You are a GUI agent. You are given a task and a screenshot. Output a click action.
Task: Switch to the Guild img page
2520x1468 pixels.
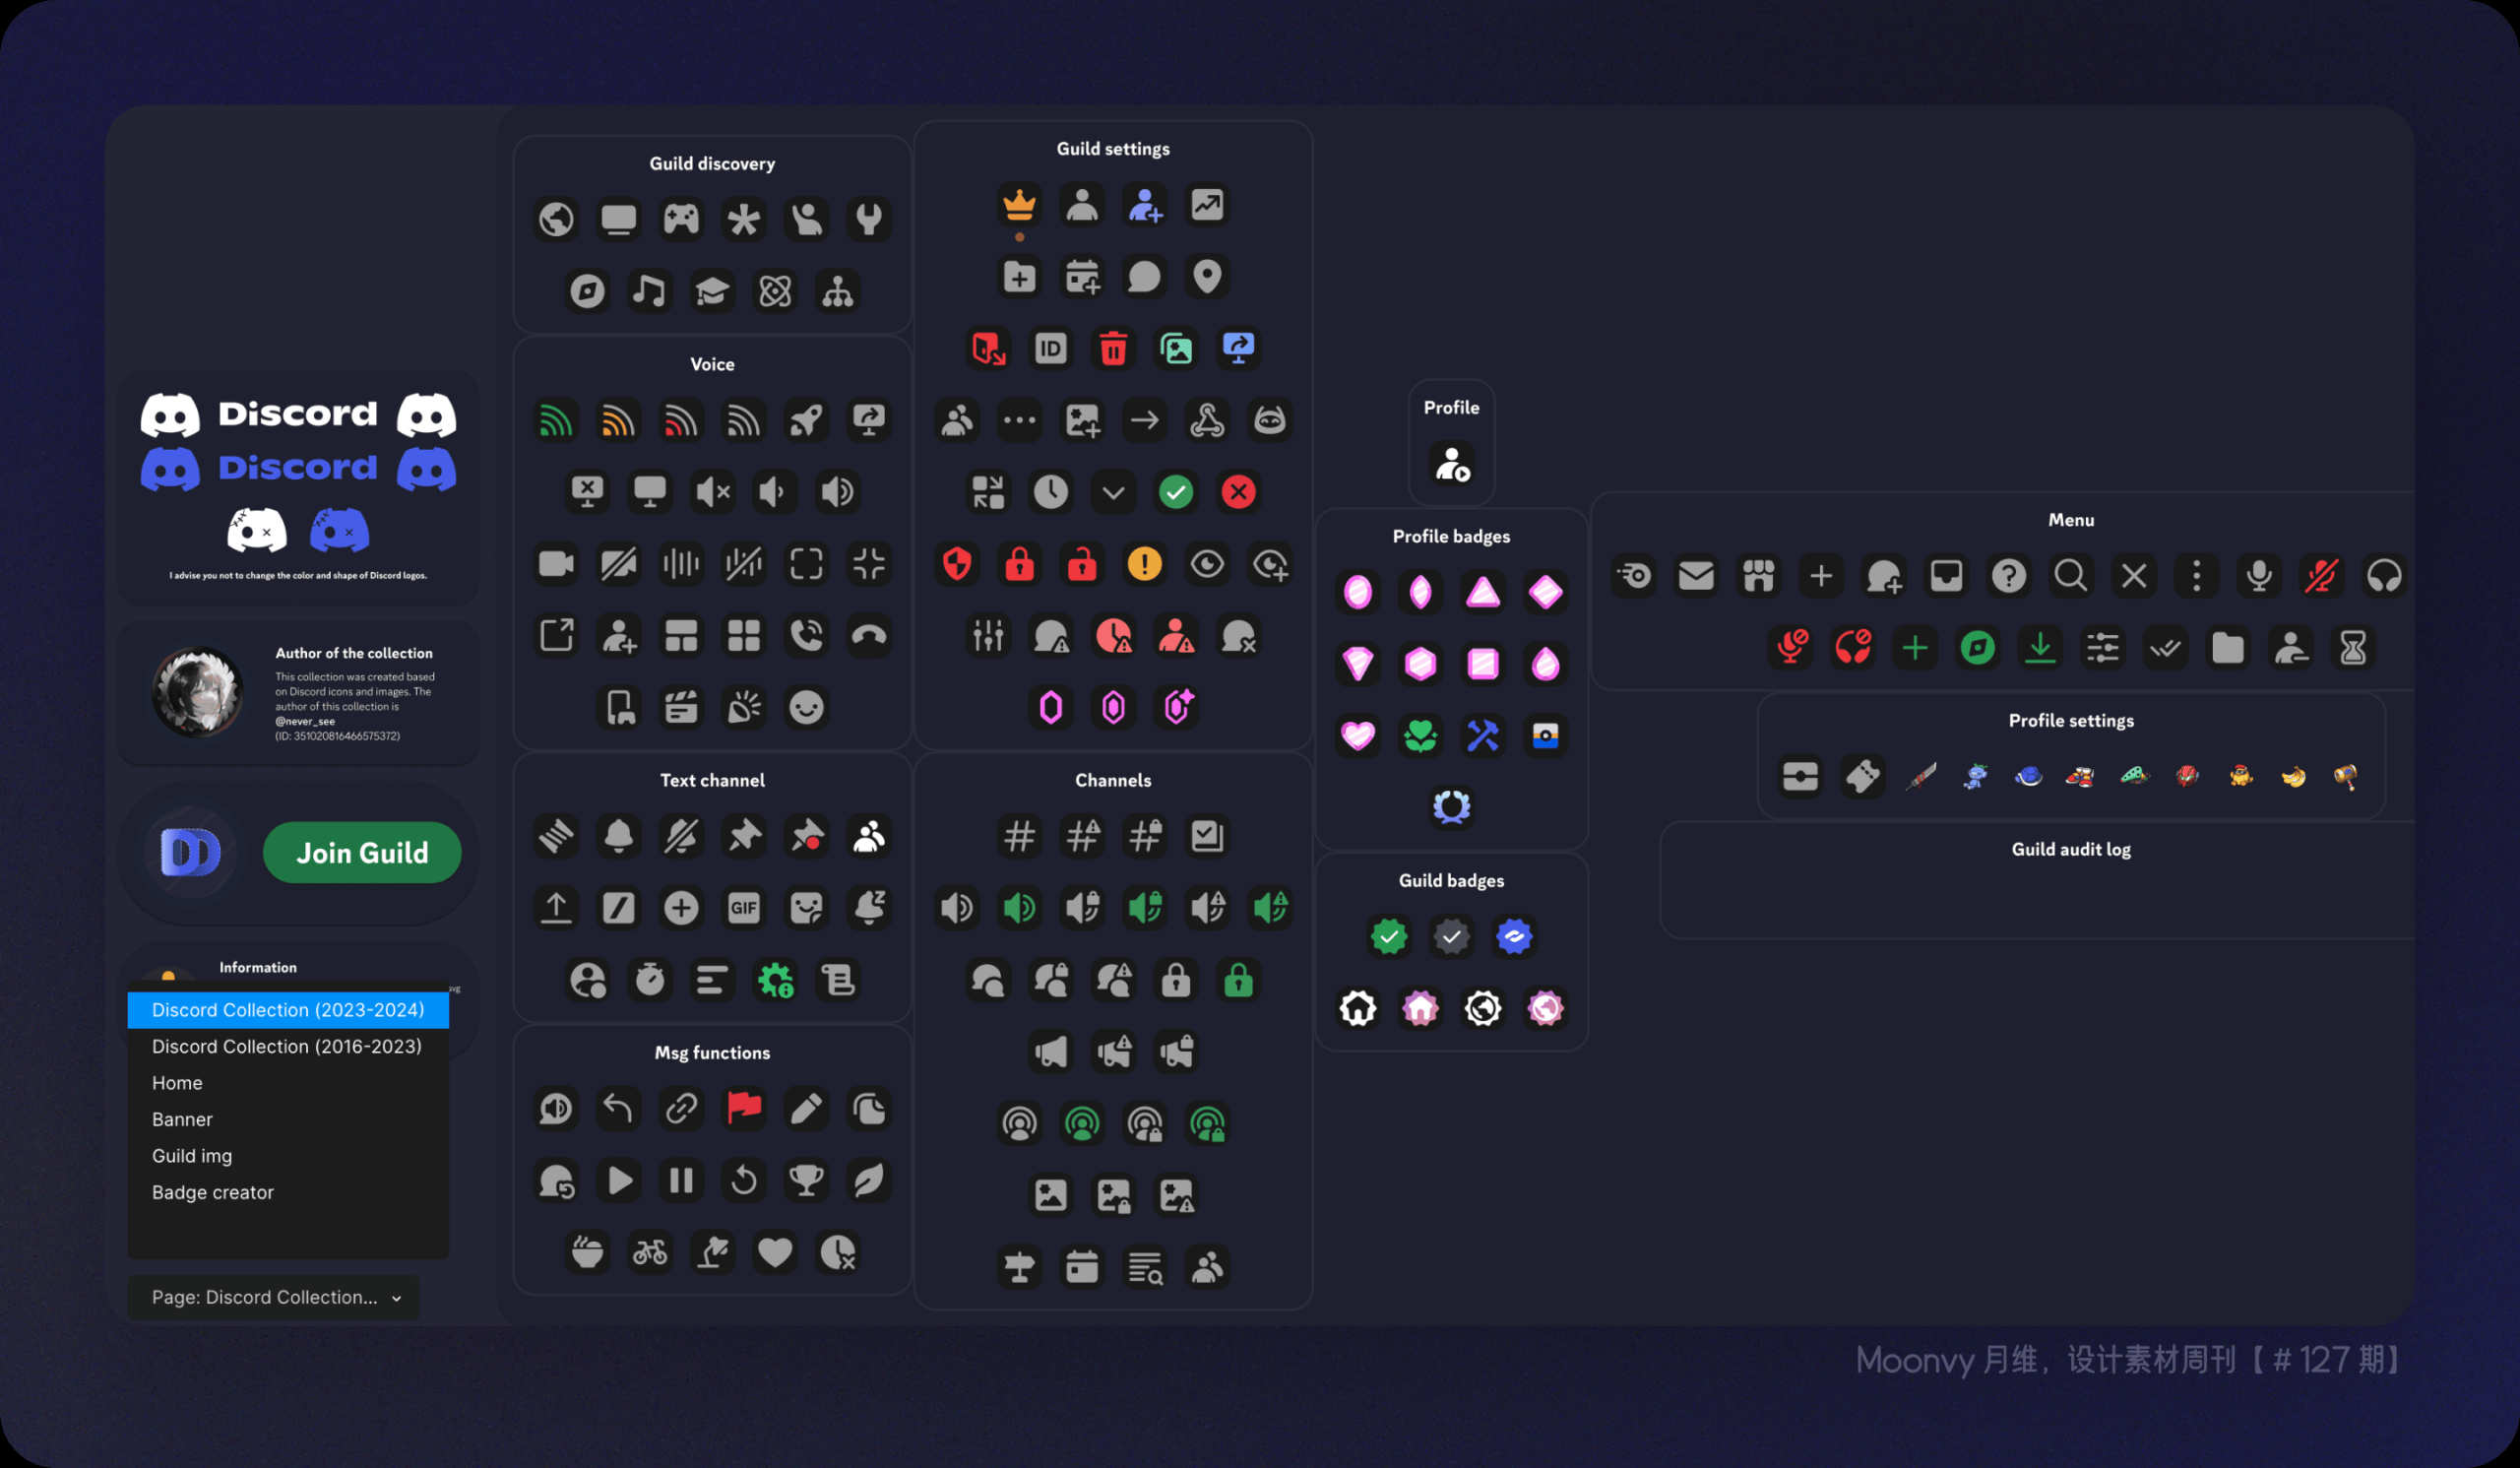[288, 1156]
